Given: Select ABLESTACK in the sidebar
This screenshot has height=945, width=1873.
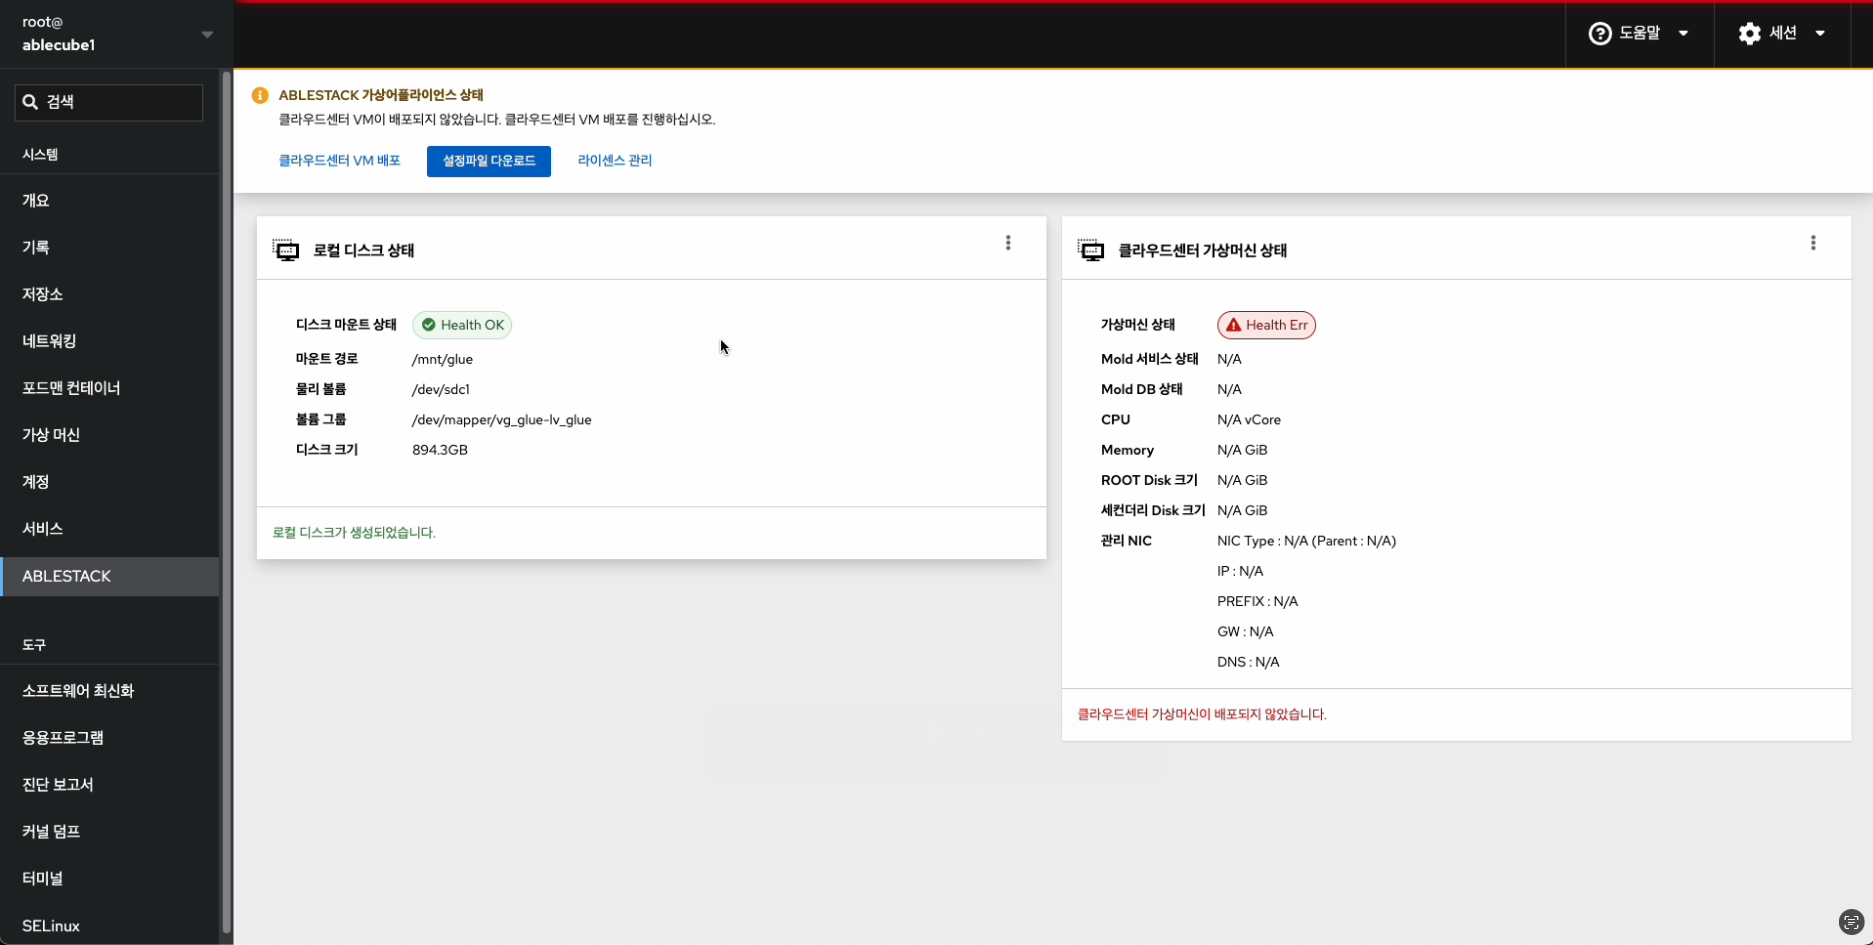Looking at the screenshot, I should (x=67, y=576).
